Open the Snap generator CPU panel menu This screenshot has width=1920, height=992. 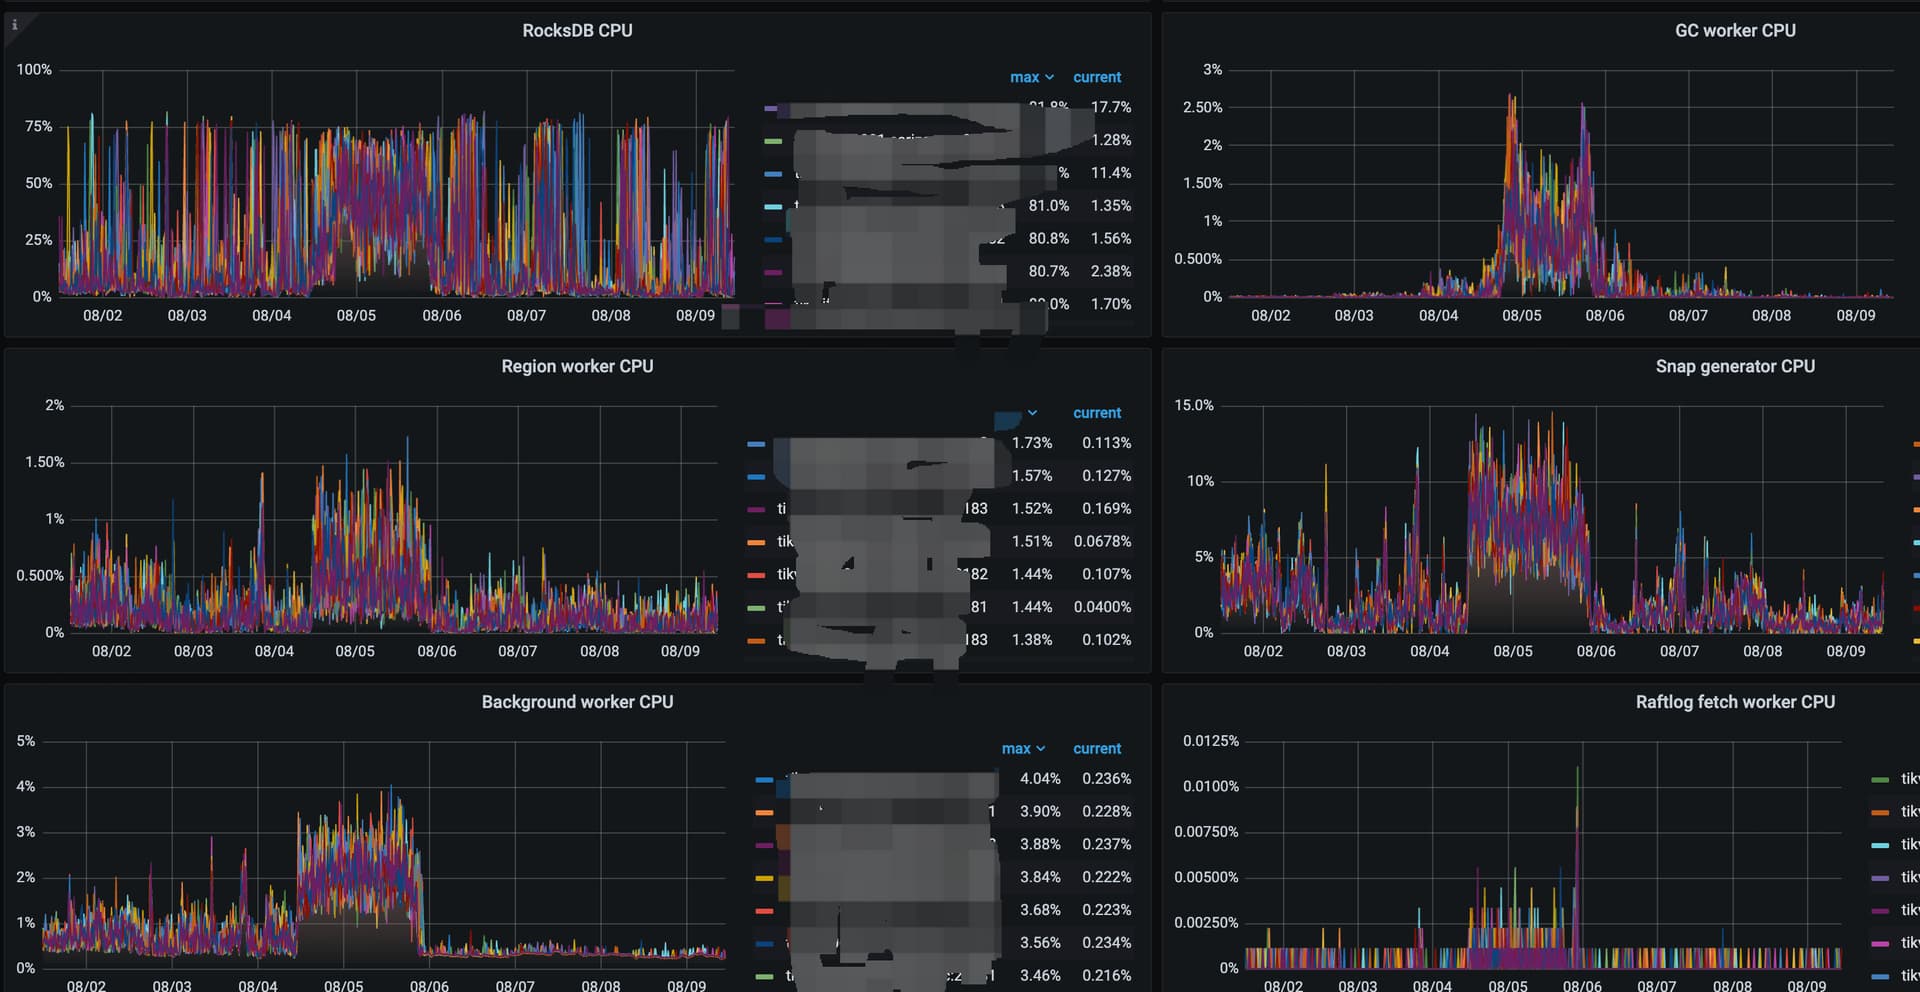click(1735, 367)
